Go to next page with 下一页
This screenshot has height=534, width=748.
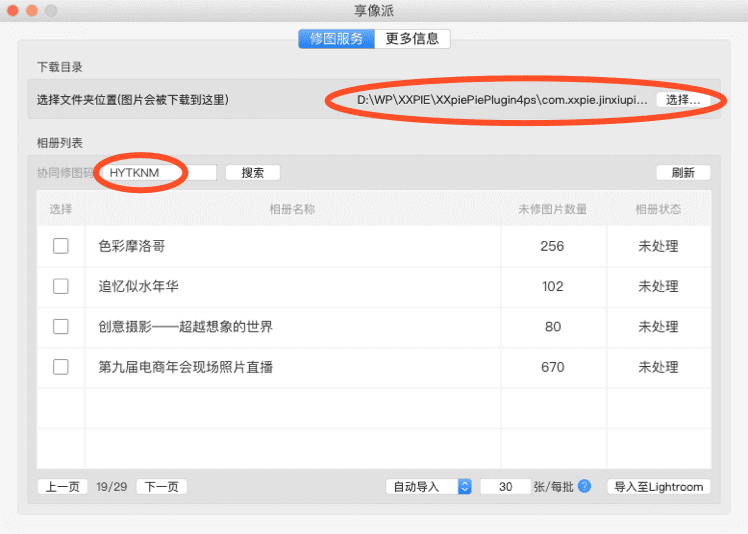point(162,487)
